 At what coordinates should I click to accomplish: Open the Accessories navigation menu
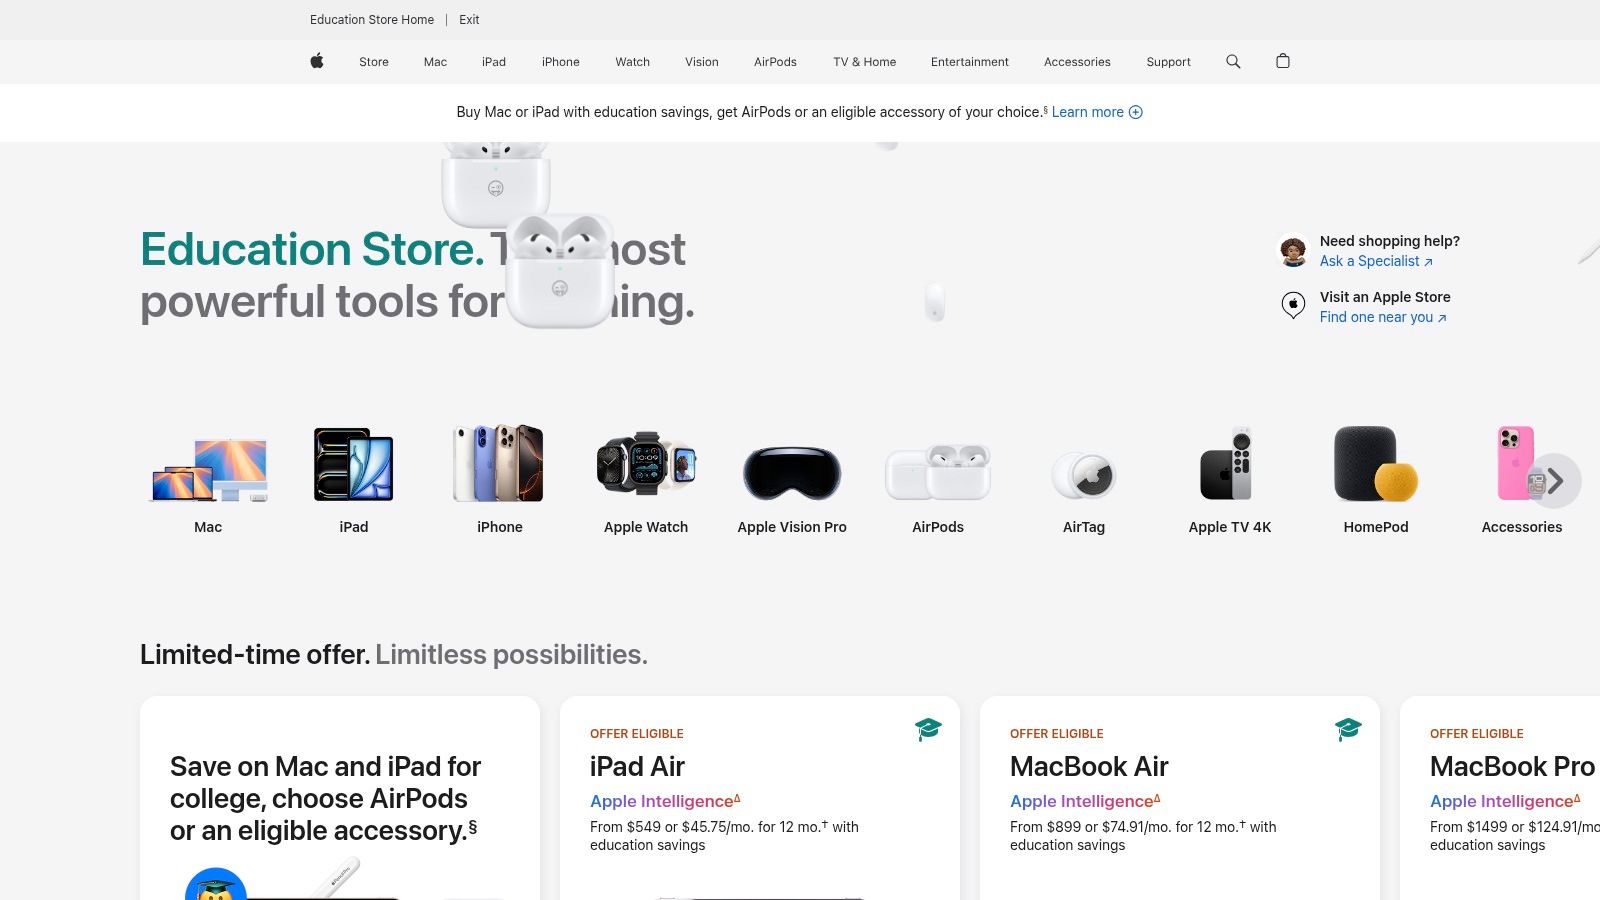click(1077, 62)
